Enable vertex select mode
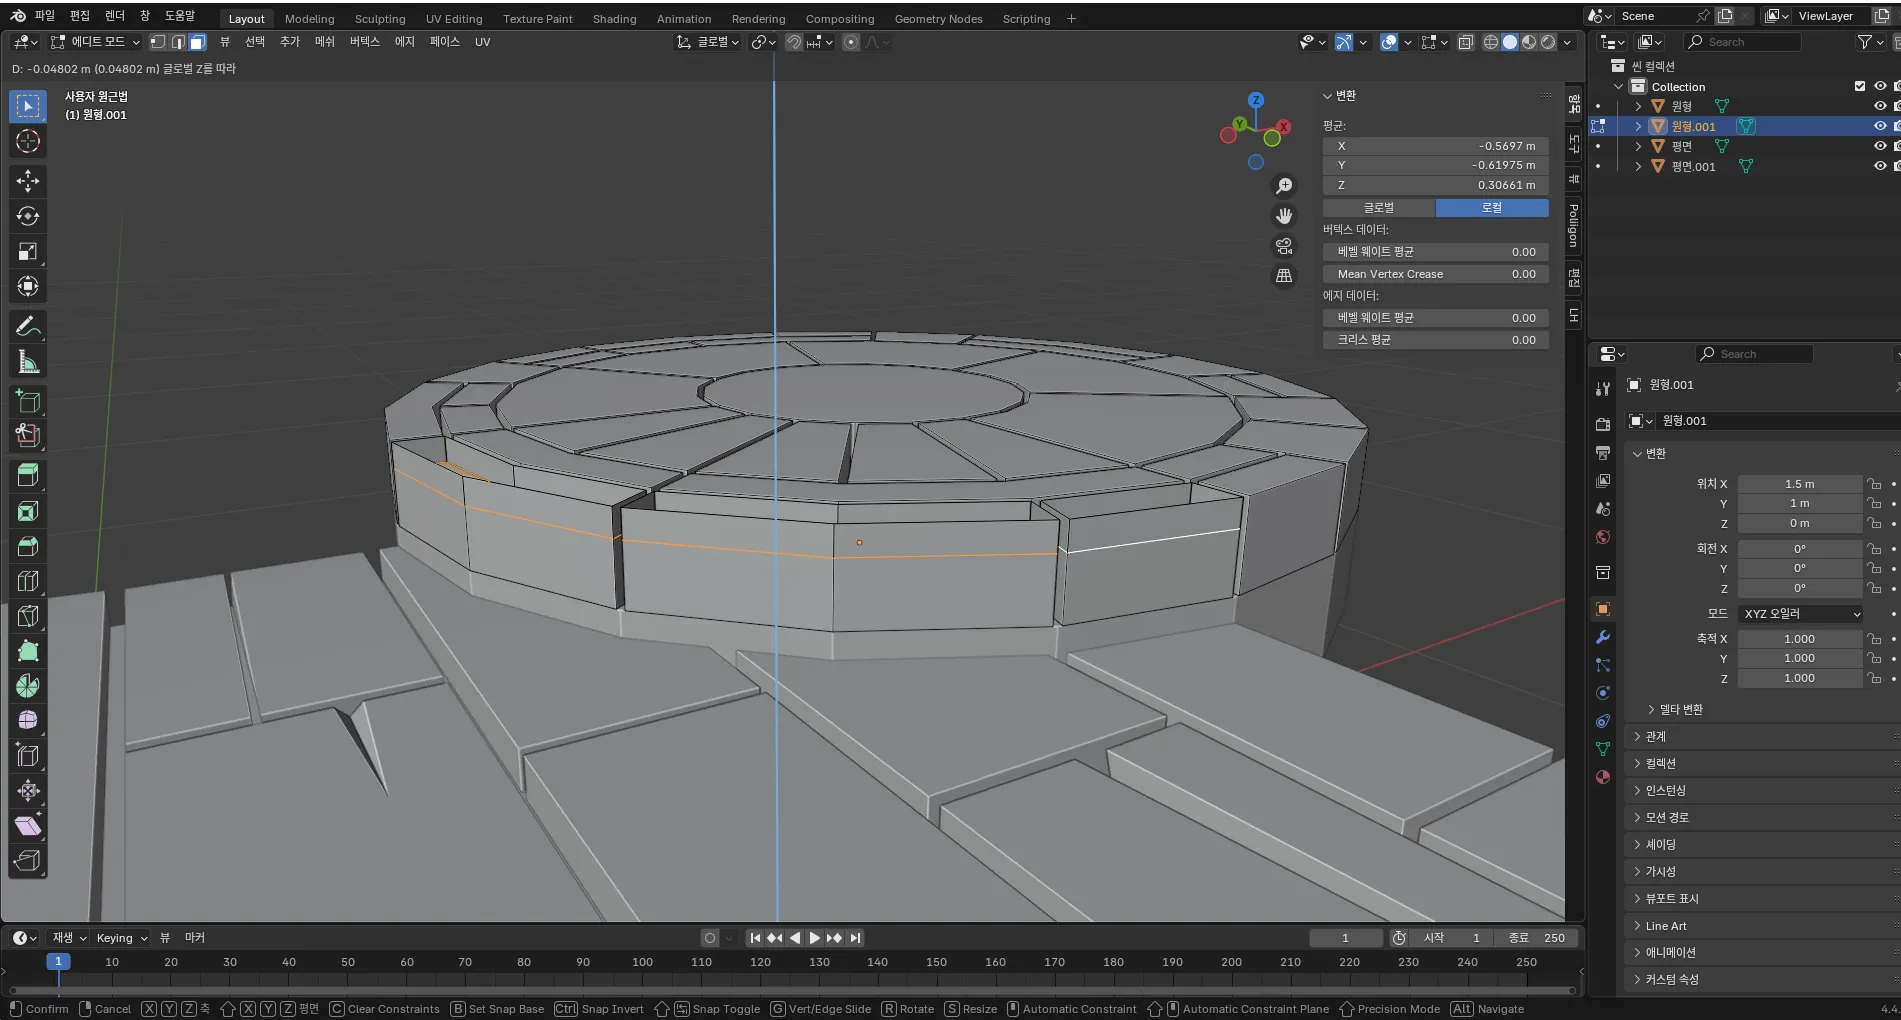 tap(158, 42)
